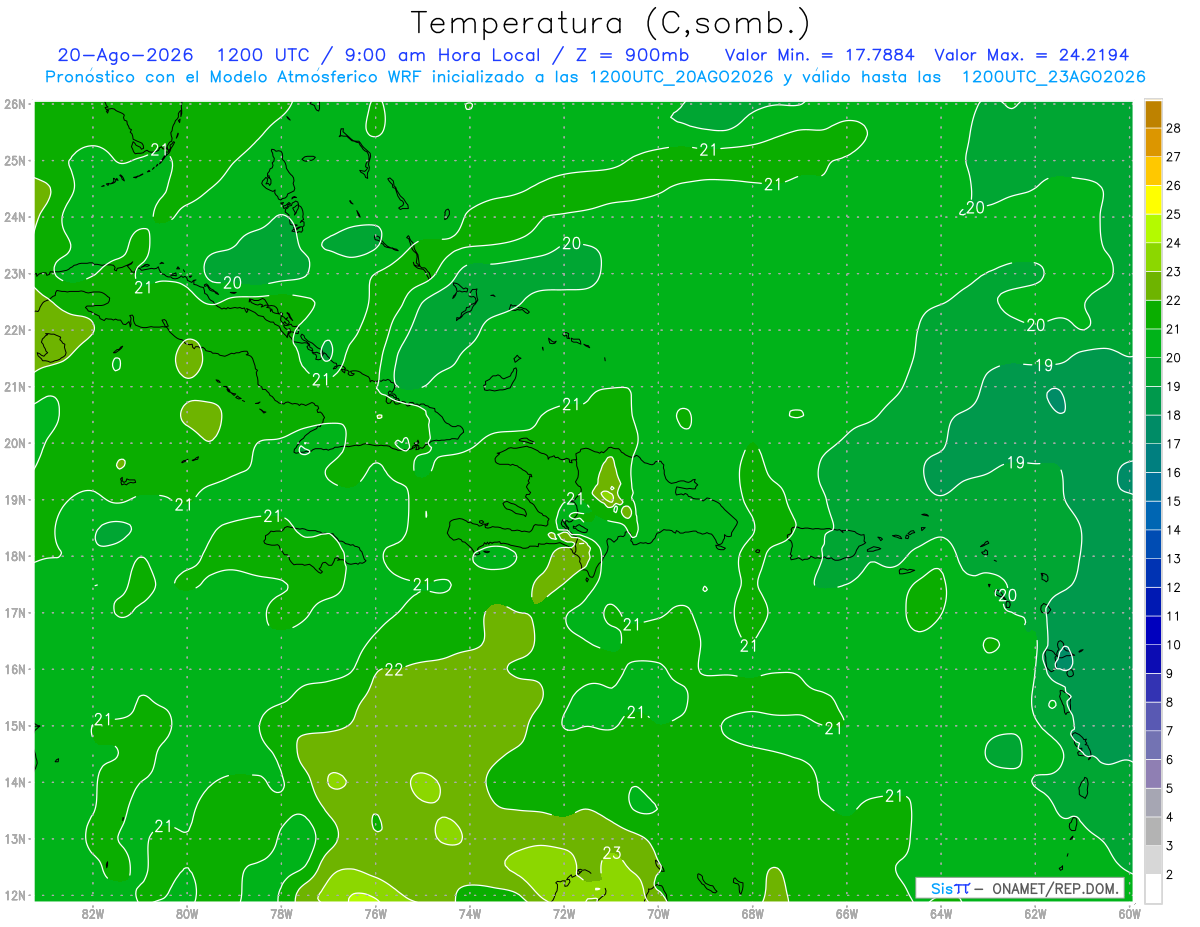Click the colorbar scale label '5'
This screenshot has height=927, width=1200.
[1170, 788]
